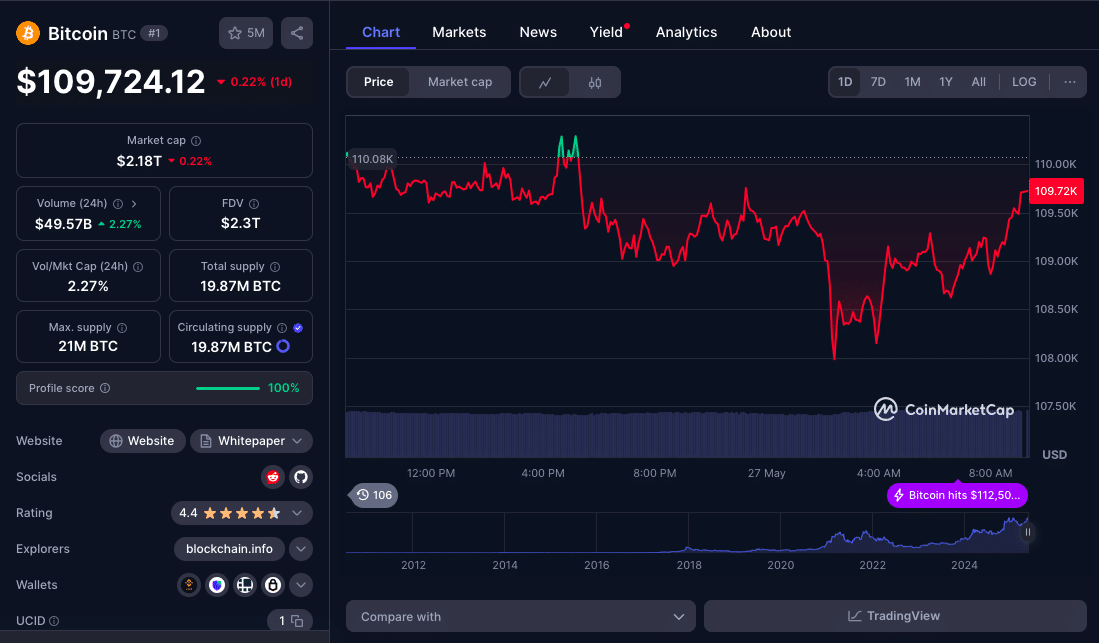The image size is (1099, 643).
Task: Open the Chart tab
Action: tap(381, 32)
